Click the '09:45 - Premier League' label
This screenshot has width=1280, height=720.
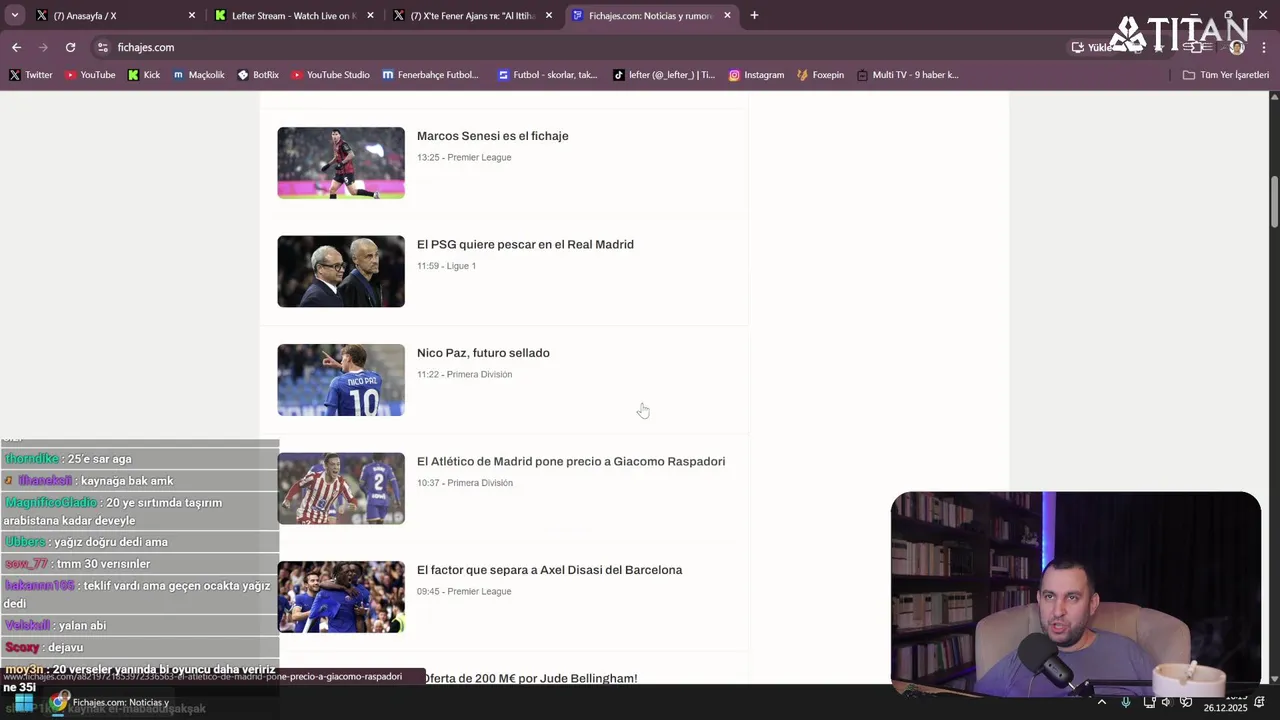tap(464, 591)
